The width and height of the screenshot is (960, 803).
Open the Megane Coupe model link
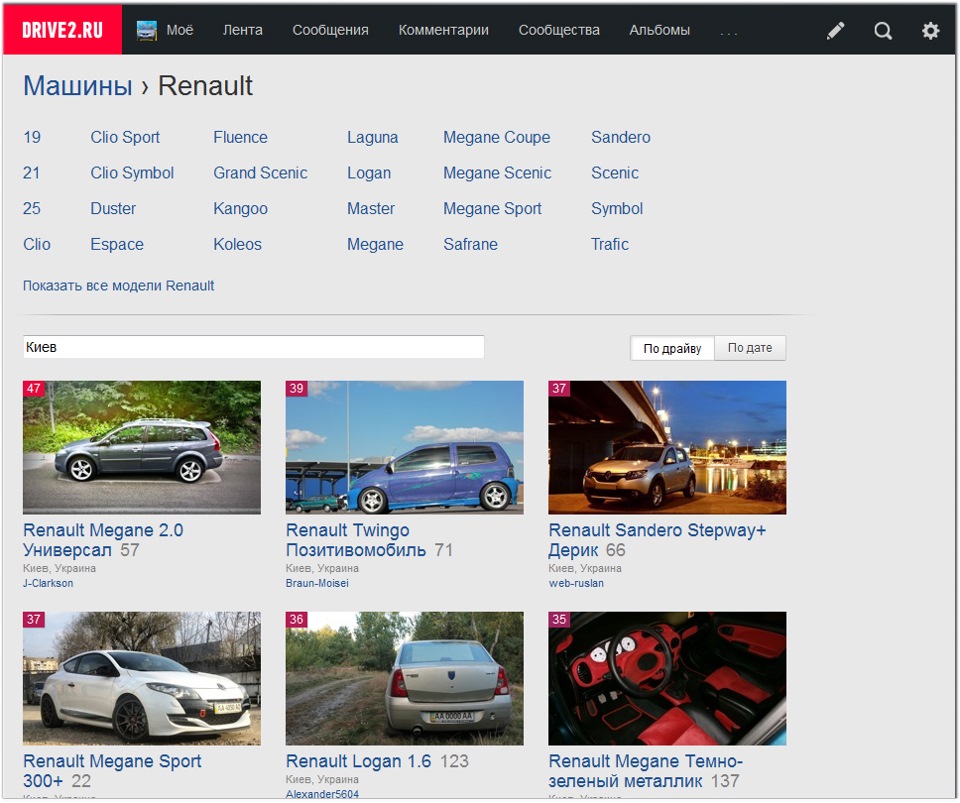click(497, 137)
